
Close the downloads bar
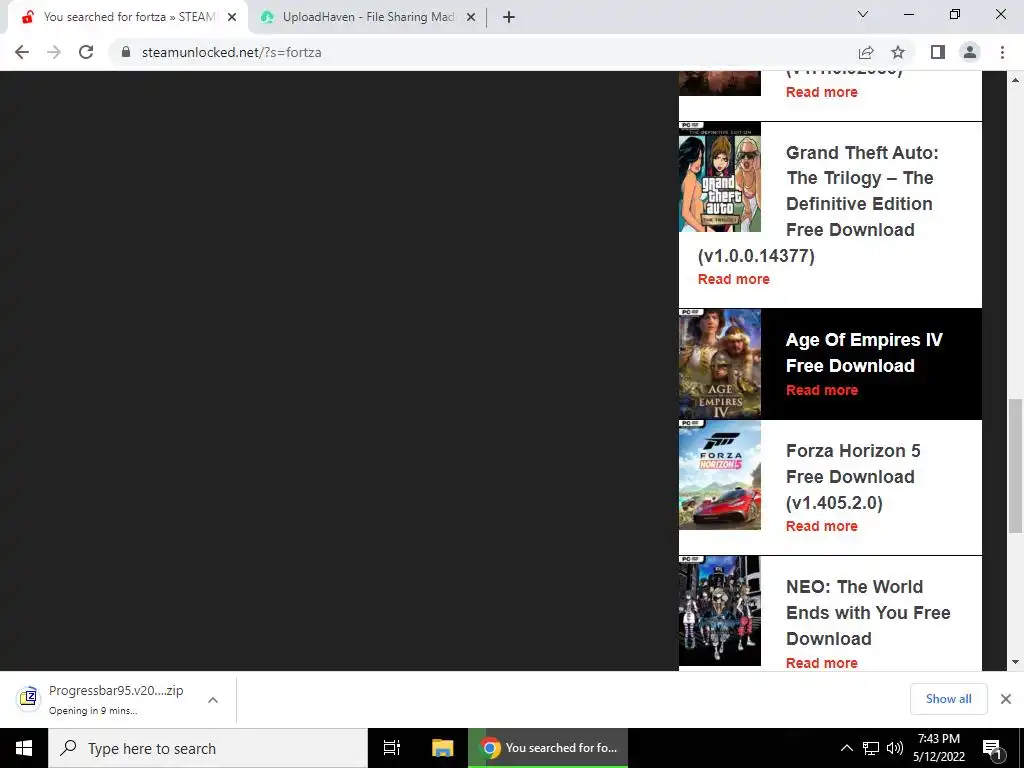point(1006,699)
